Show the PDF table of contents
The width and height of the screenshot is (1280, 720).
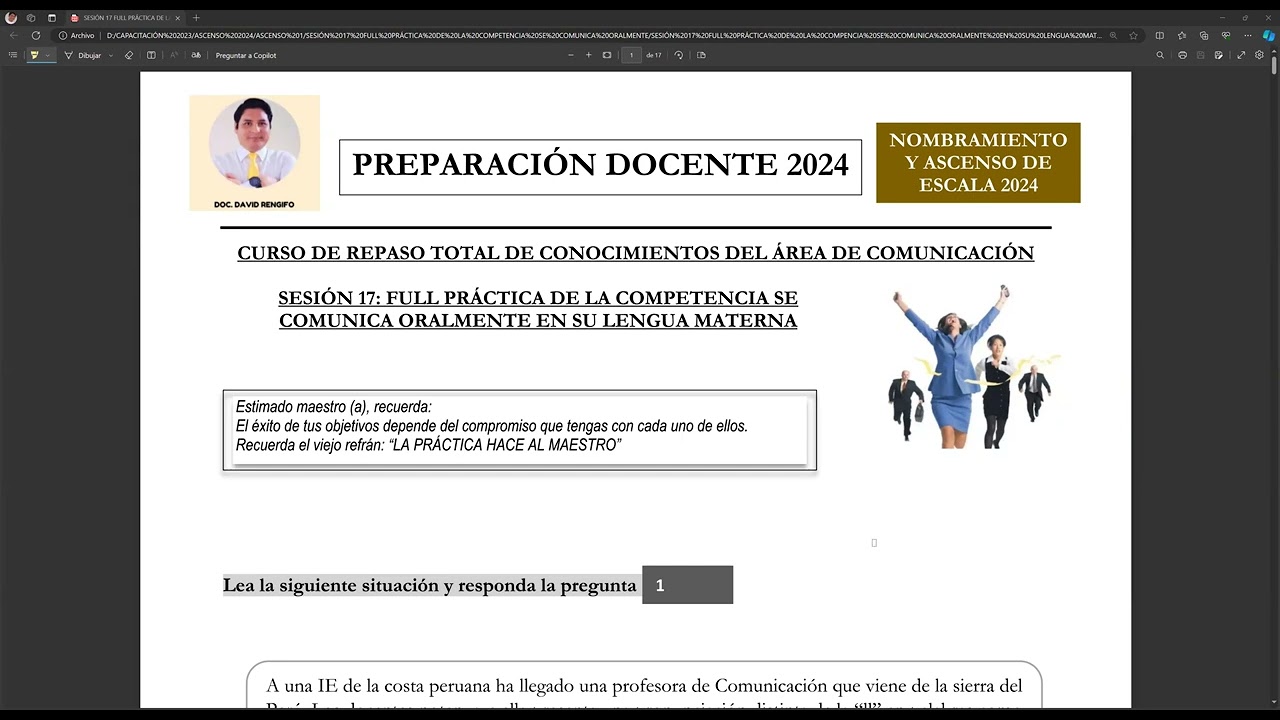pos(13,55)
